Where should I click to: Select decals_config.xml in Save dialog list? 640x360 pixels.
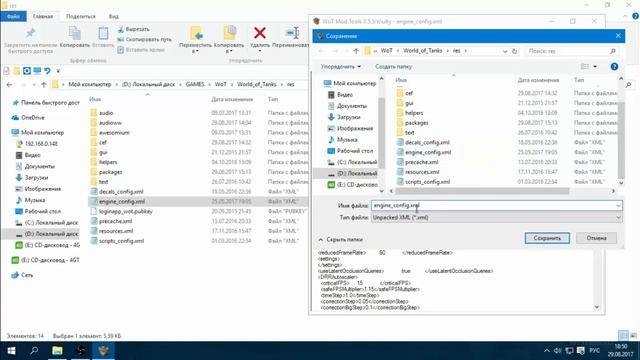point(427,142)
